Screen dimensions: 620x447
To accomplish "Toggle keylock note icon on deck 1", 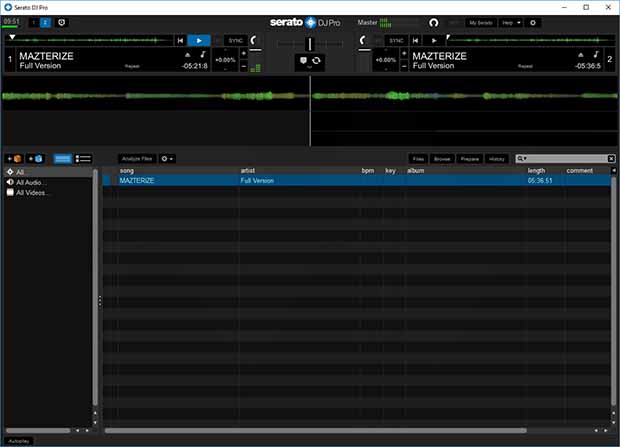I will (x=202, y=54).
